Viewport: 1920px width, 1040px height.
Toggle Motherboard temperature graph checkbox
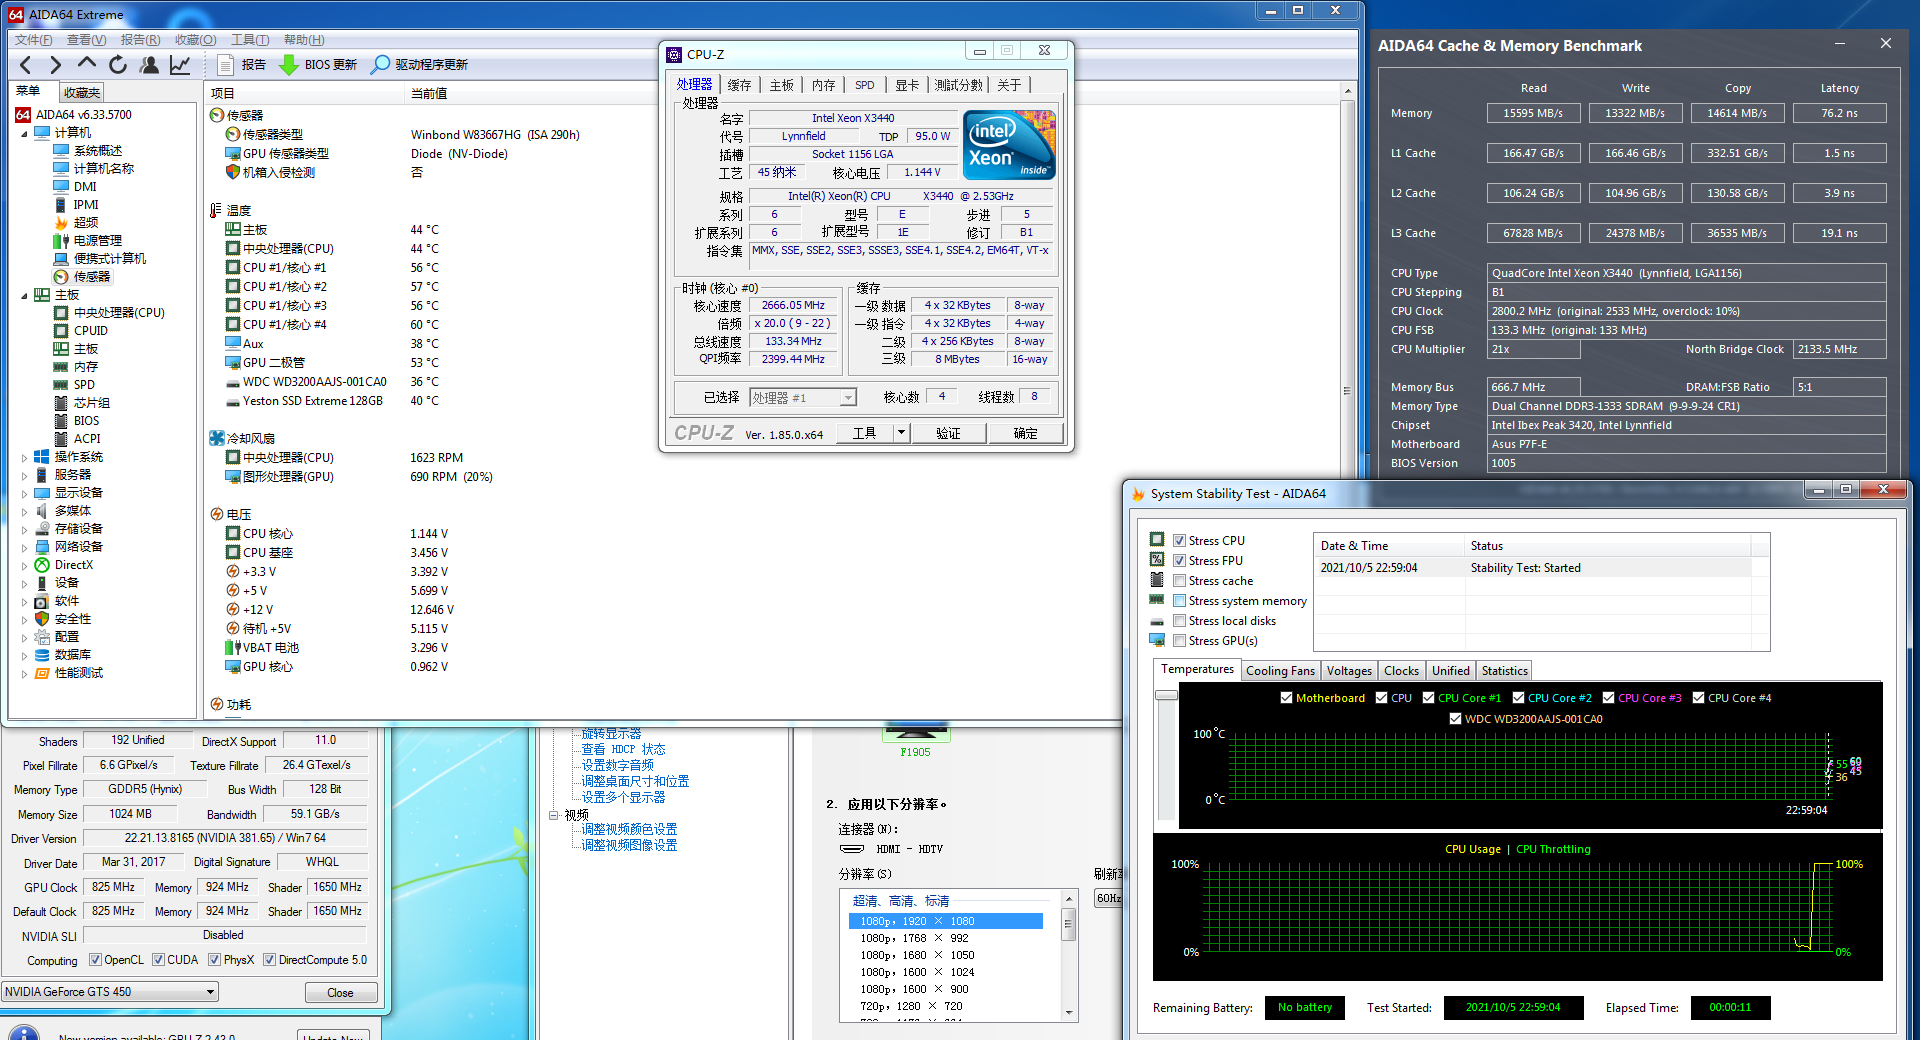(x=1286, y=698)
